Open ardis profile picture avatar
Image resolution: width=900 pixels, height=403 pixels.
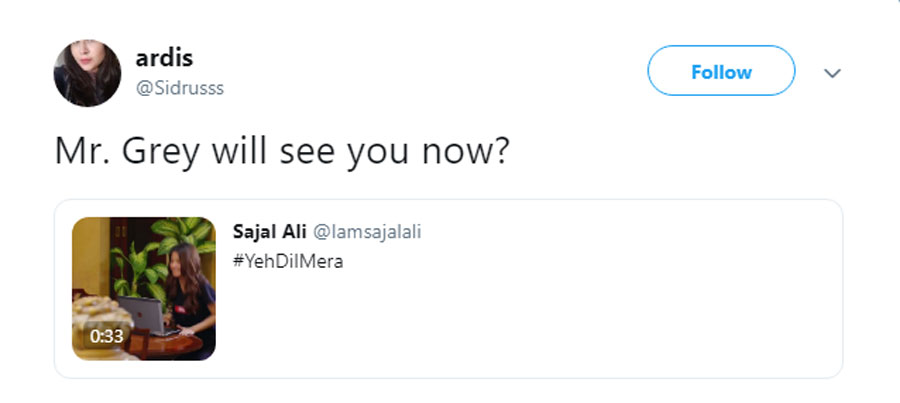pyautogui.click(x=87, y=73)
